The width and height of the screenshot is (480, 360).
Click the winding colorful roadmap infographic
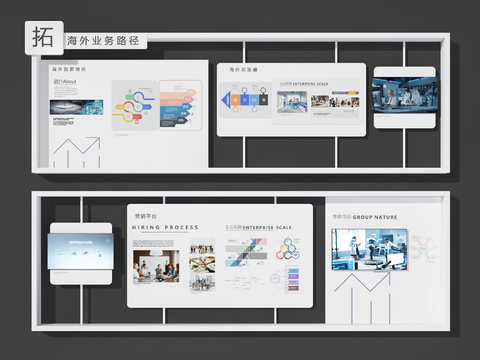coord(135,105)
